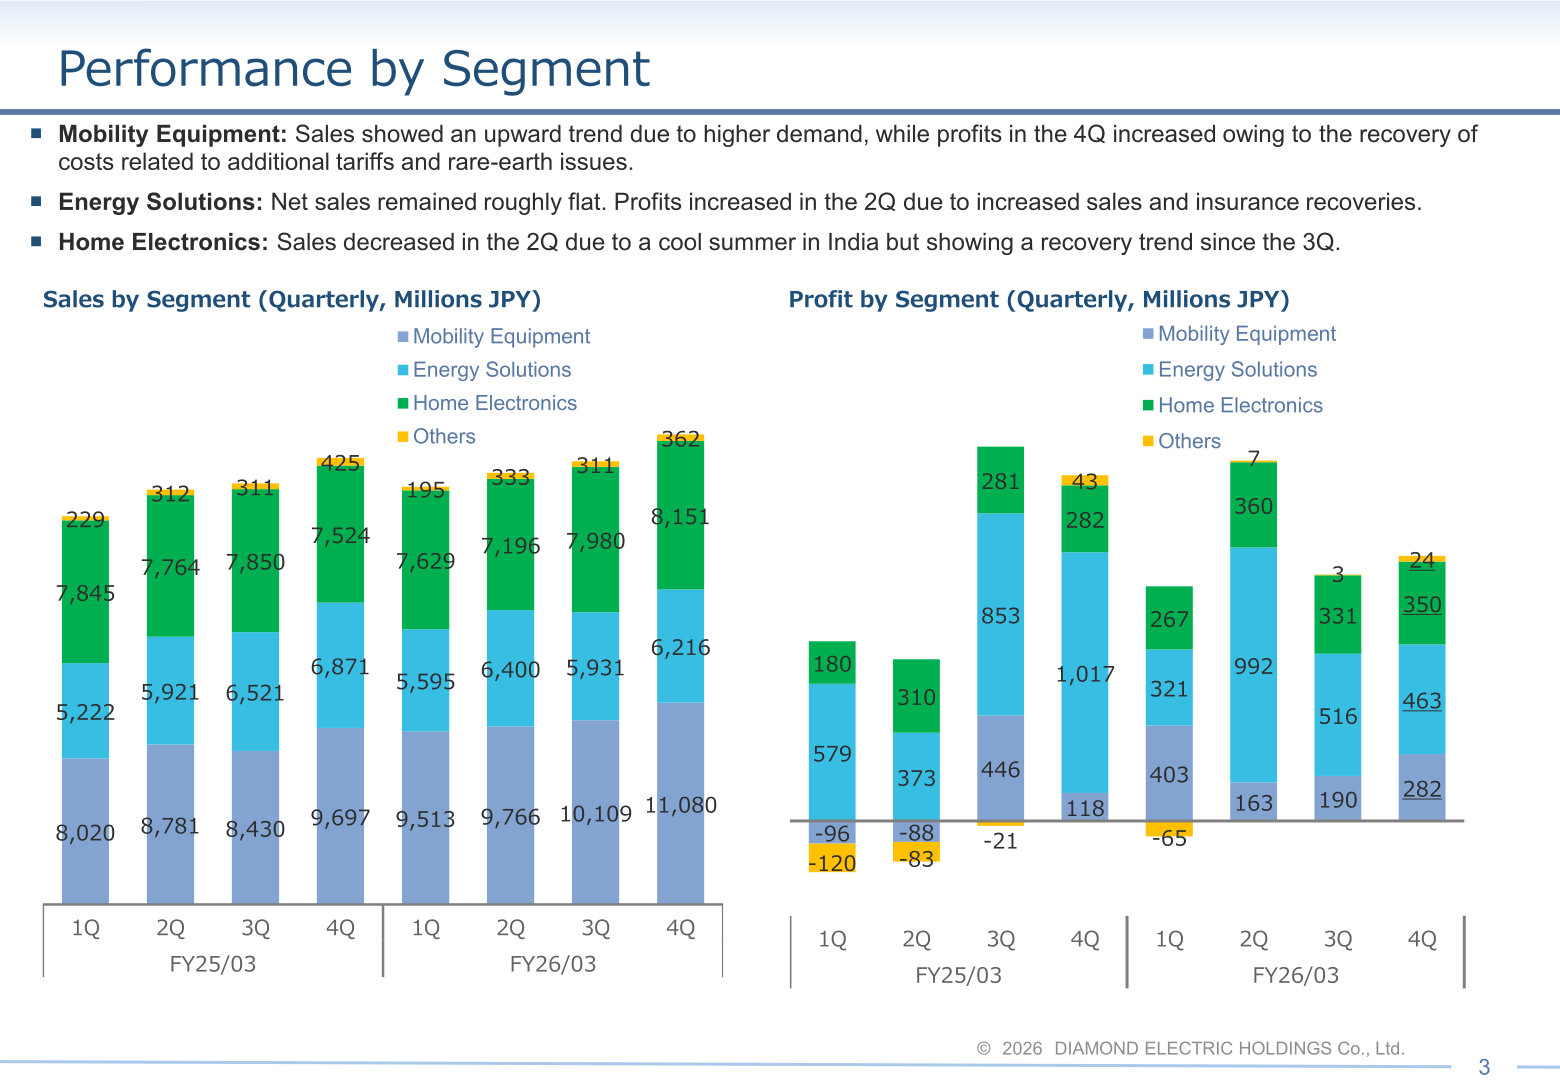
Task: Click the profit value "118"
Action: click(1085, 807)
